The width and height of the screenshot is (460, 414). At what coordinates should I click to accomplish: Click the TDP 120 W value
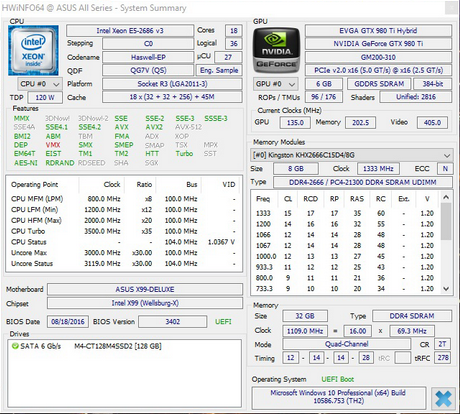45,98
